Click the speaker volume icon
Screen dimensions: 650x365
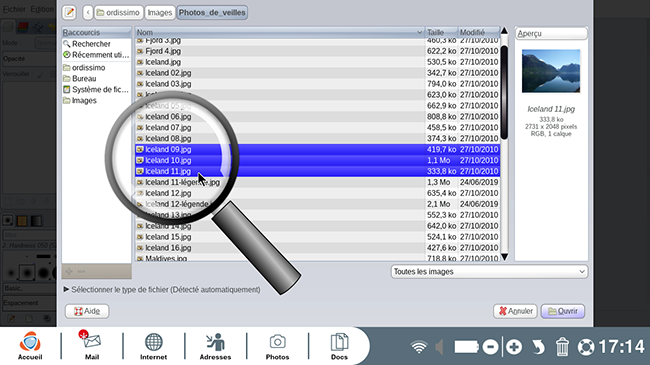[439, 347]
